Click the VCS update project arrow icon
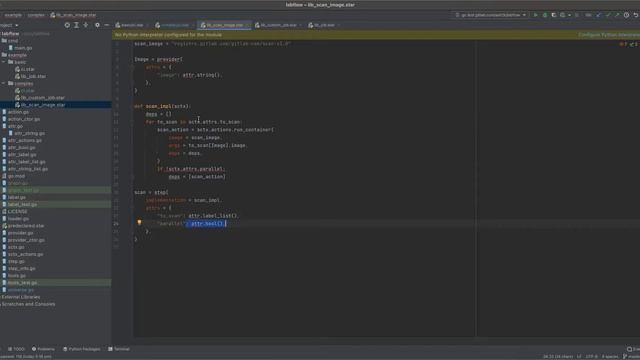Viewport: 640px width, 360px height. tap(599, 15)
